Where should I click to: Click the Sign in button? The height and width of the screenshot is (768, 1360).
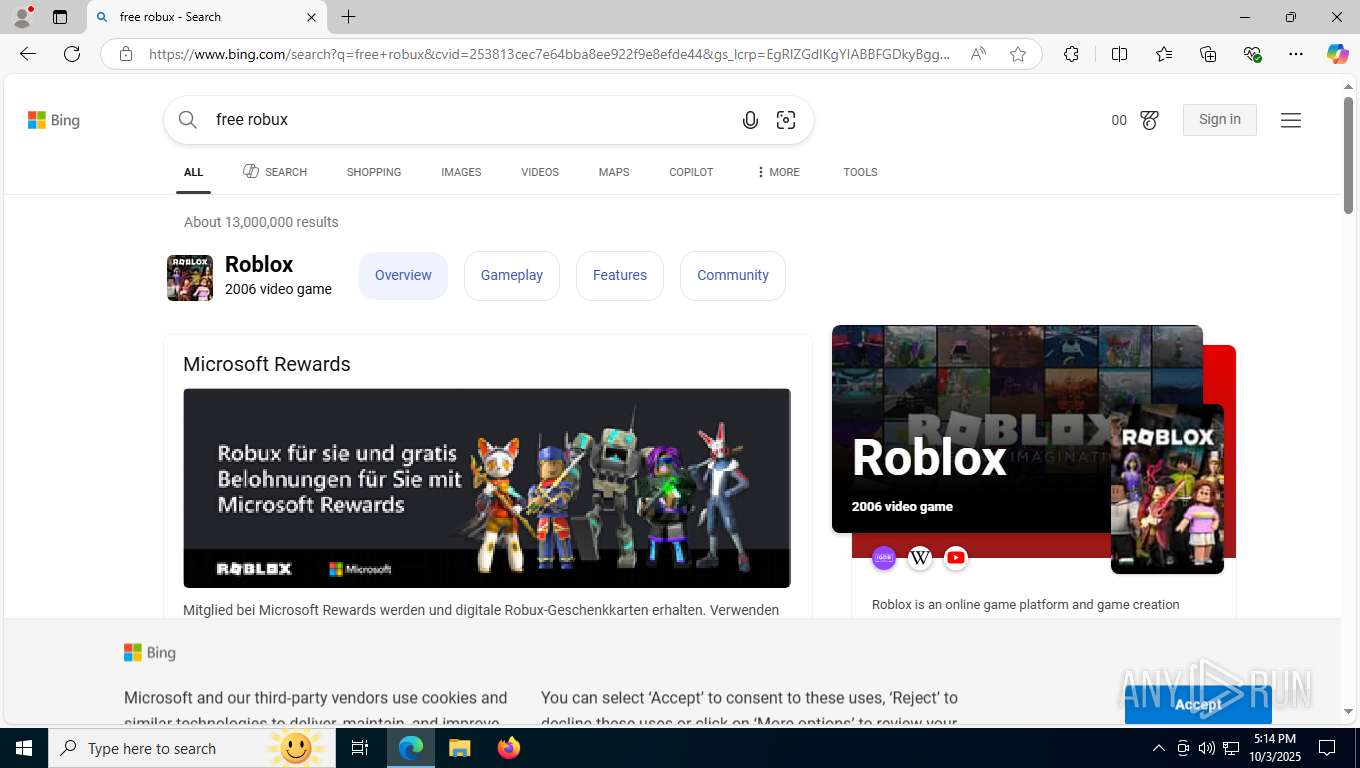coord(1219,120)
